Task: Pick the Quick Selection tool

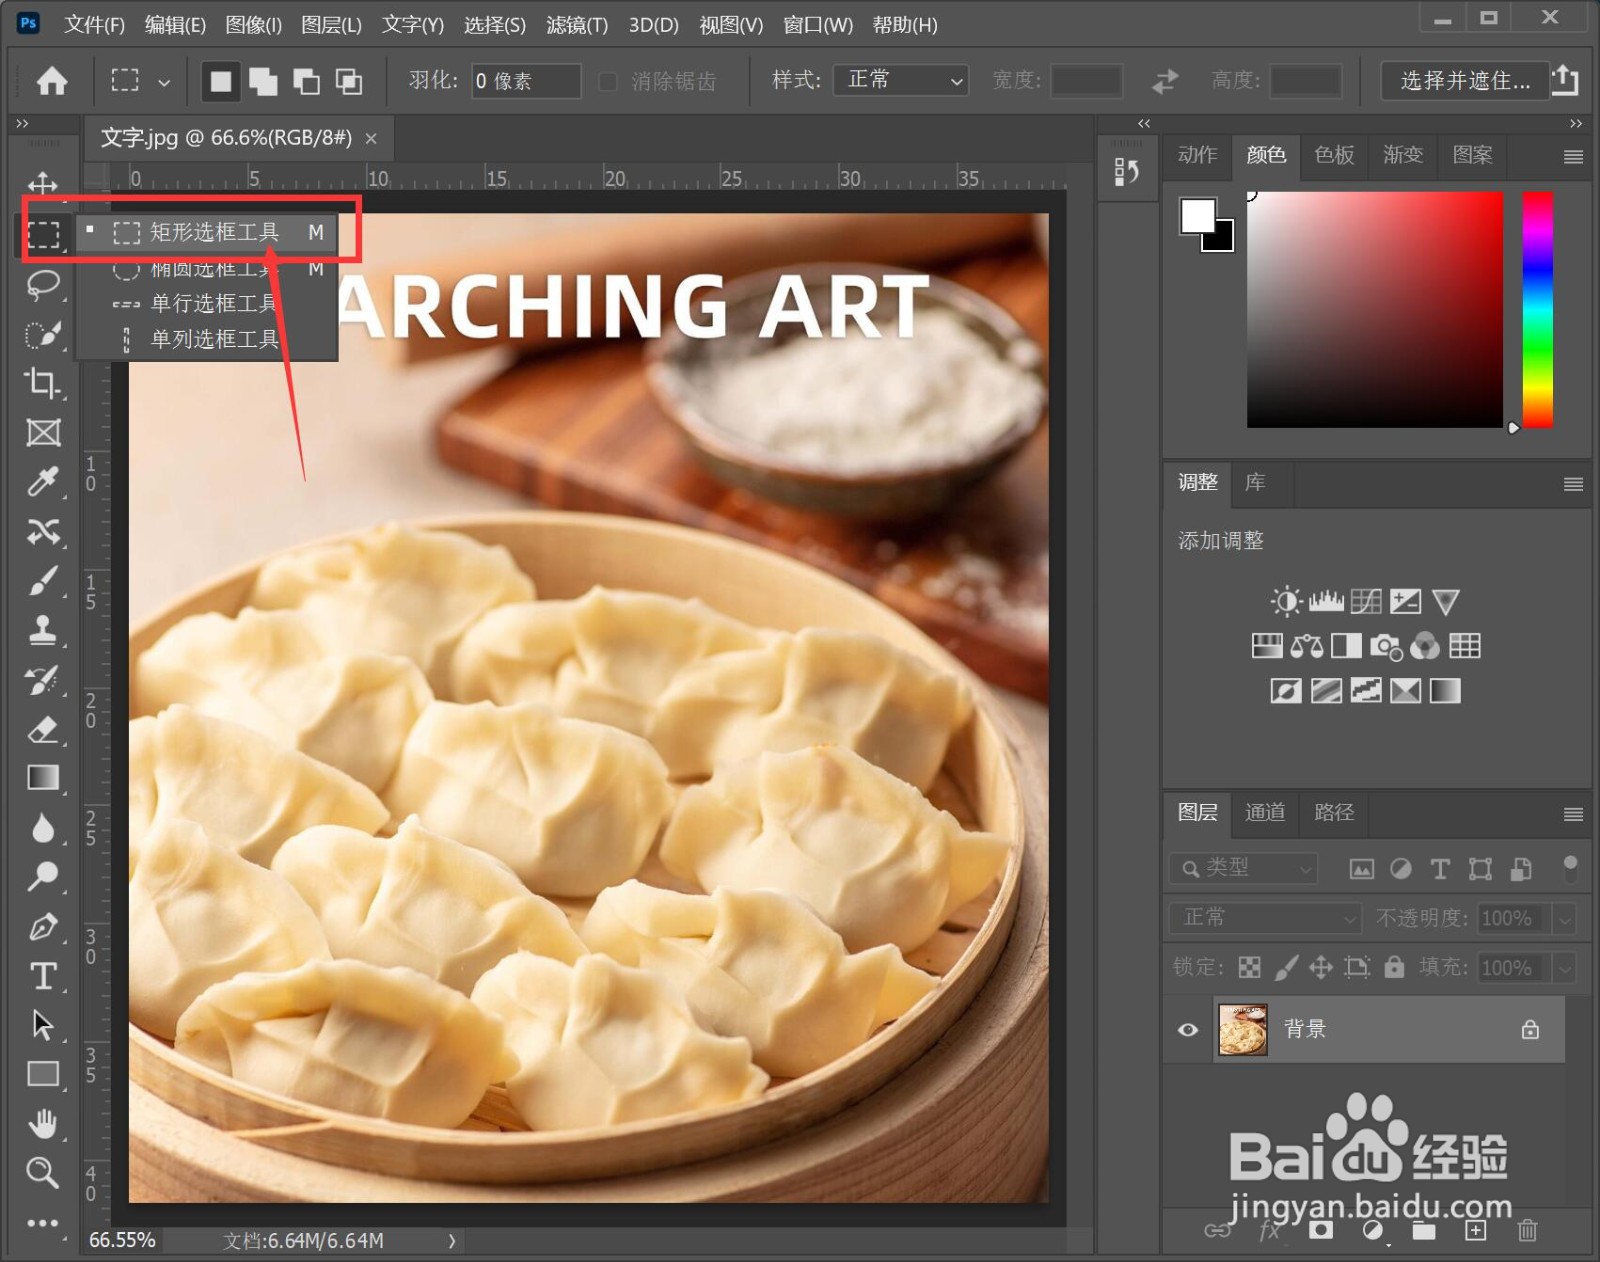Action: click(x=42, y=334)
